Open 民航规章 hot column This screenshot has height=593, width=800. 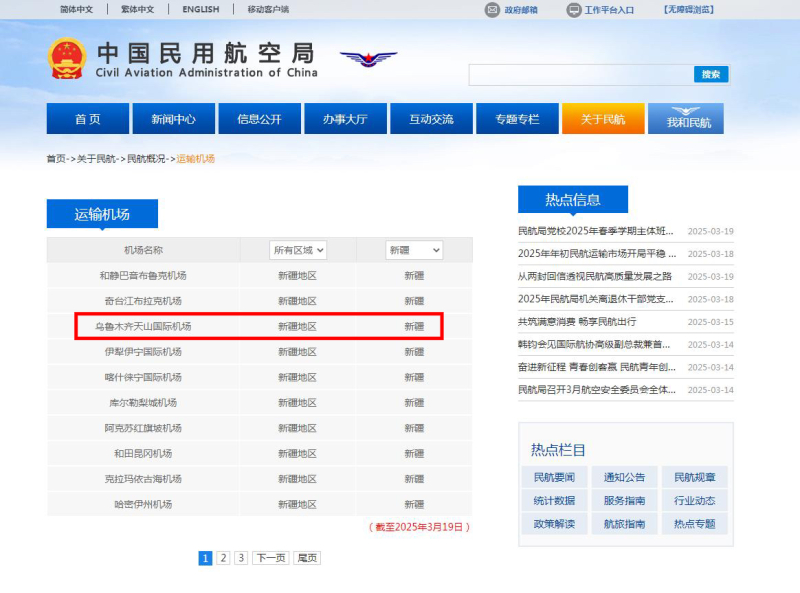(694, 477)
